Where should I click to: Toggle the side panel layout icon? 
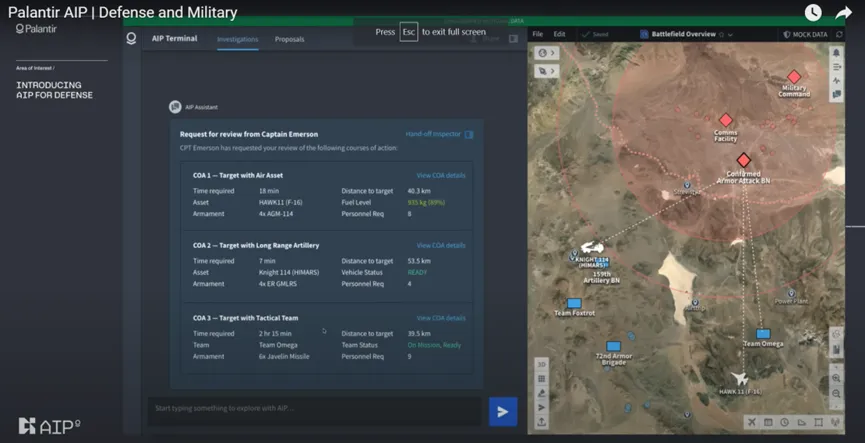pyautogui.click(x=513, y=39)
